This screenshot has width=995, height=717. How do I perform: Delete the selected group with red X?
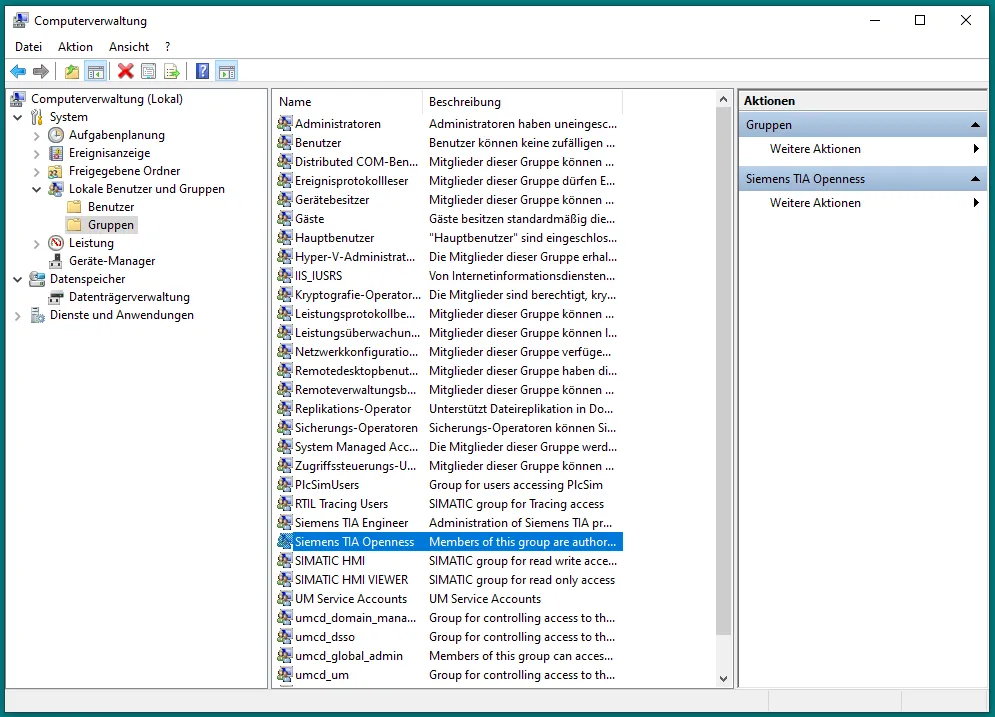pyautogui.click(x=126, y=72)
